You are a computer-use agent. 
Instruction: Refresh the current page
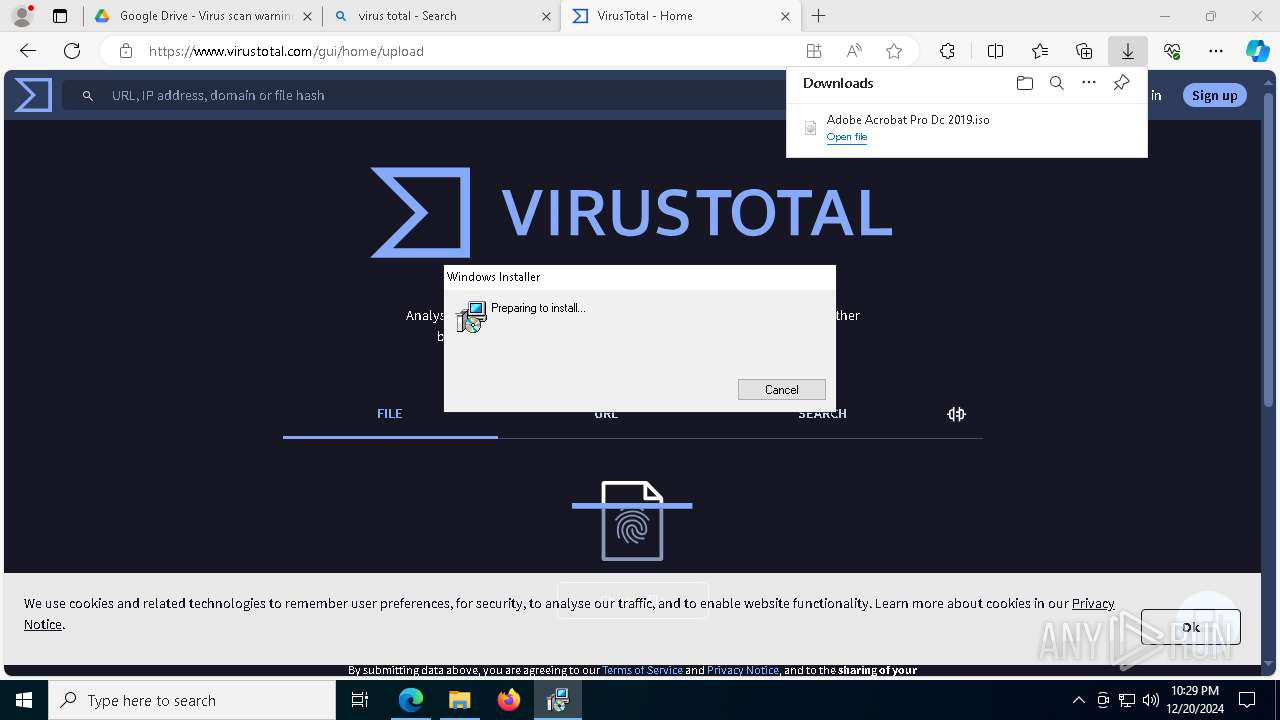72,51
